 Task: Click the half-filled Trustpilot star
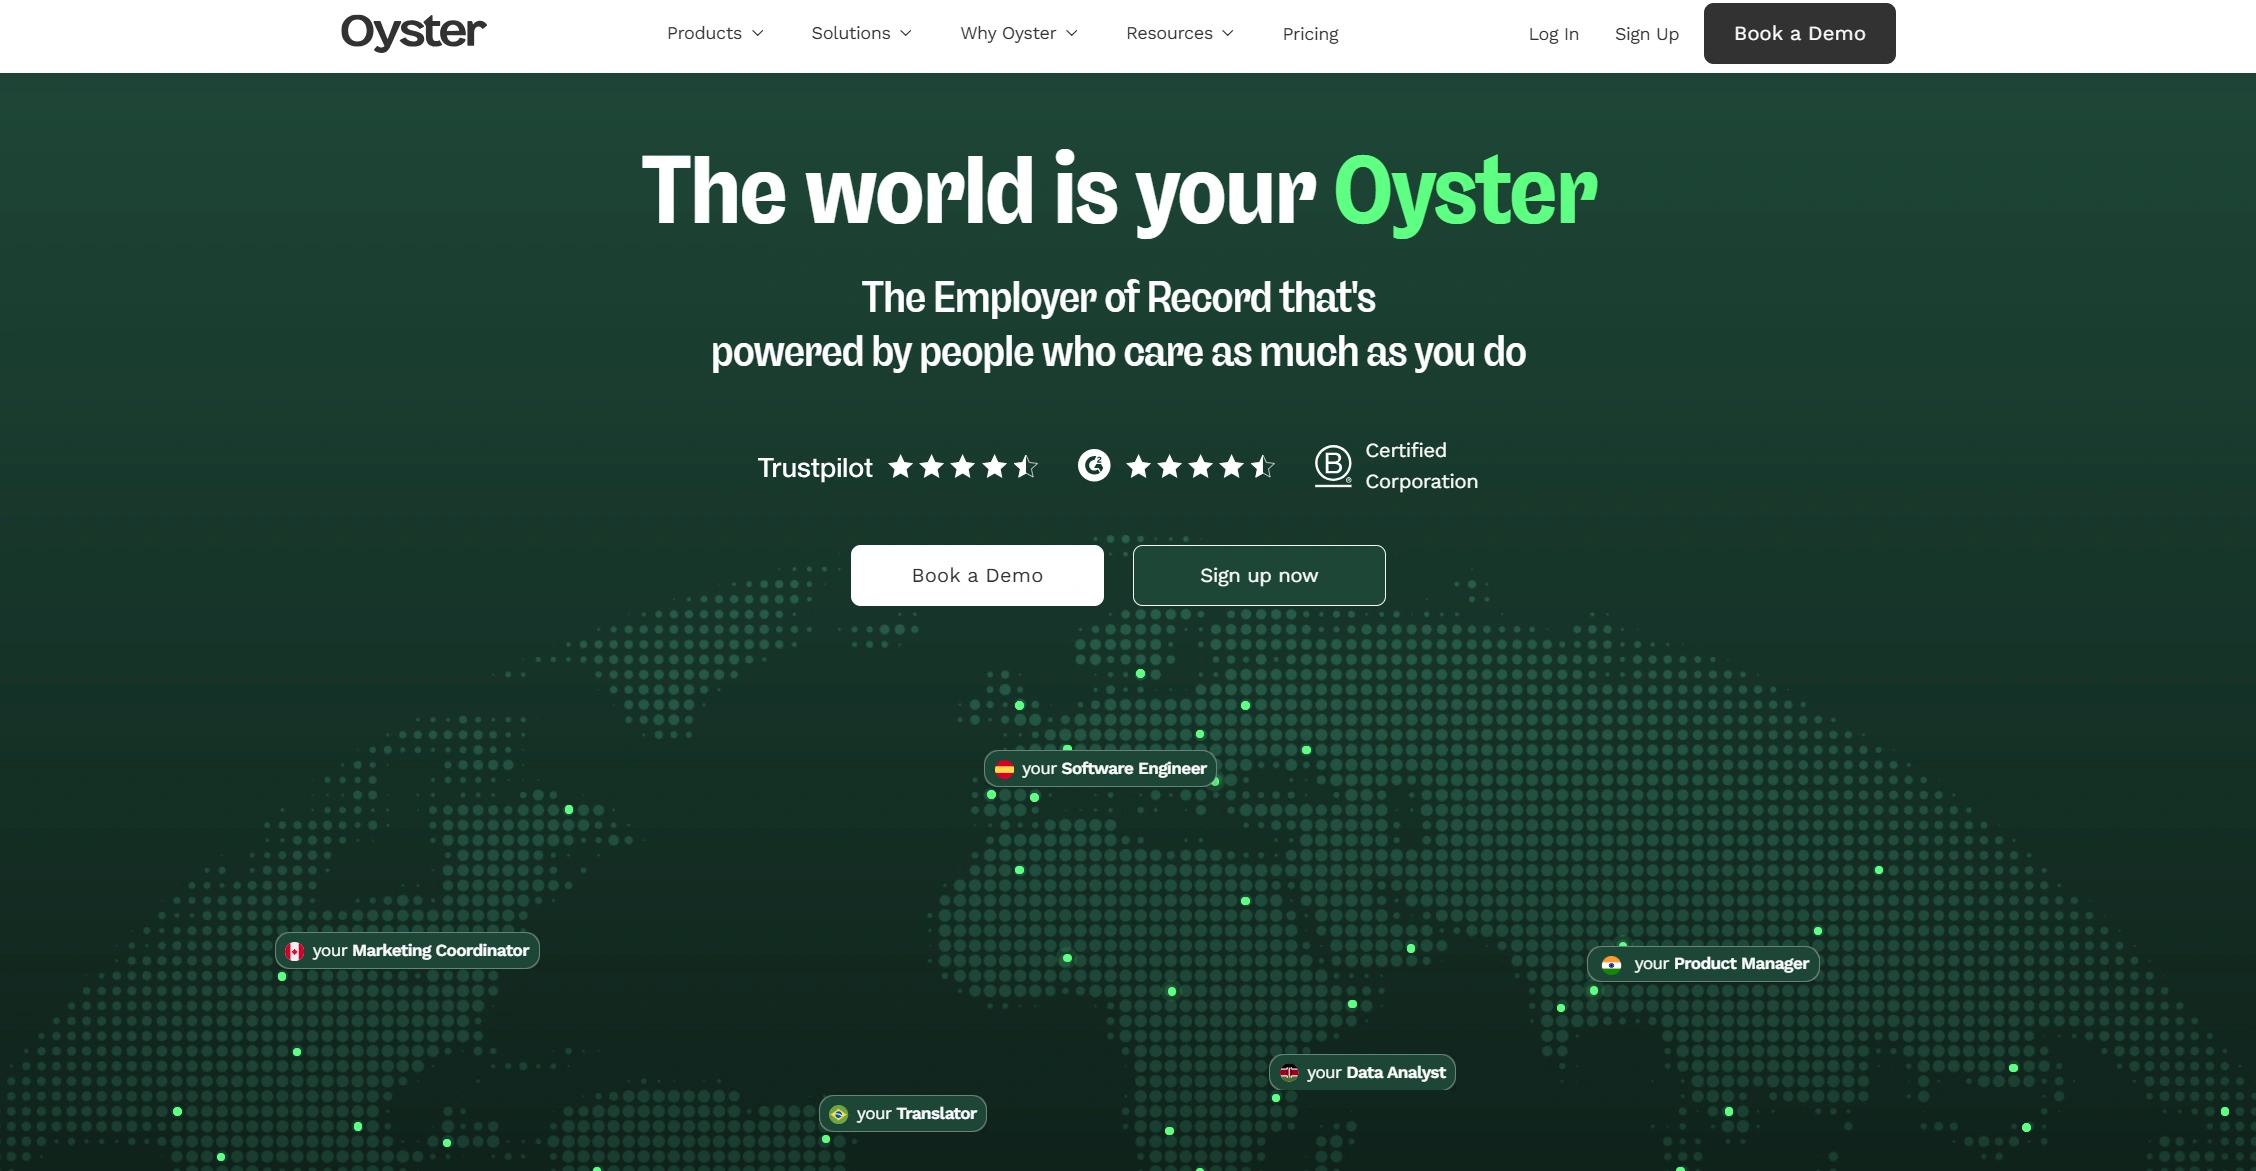[x=1028, y=466]
